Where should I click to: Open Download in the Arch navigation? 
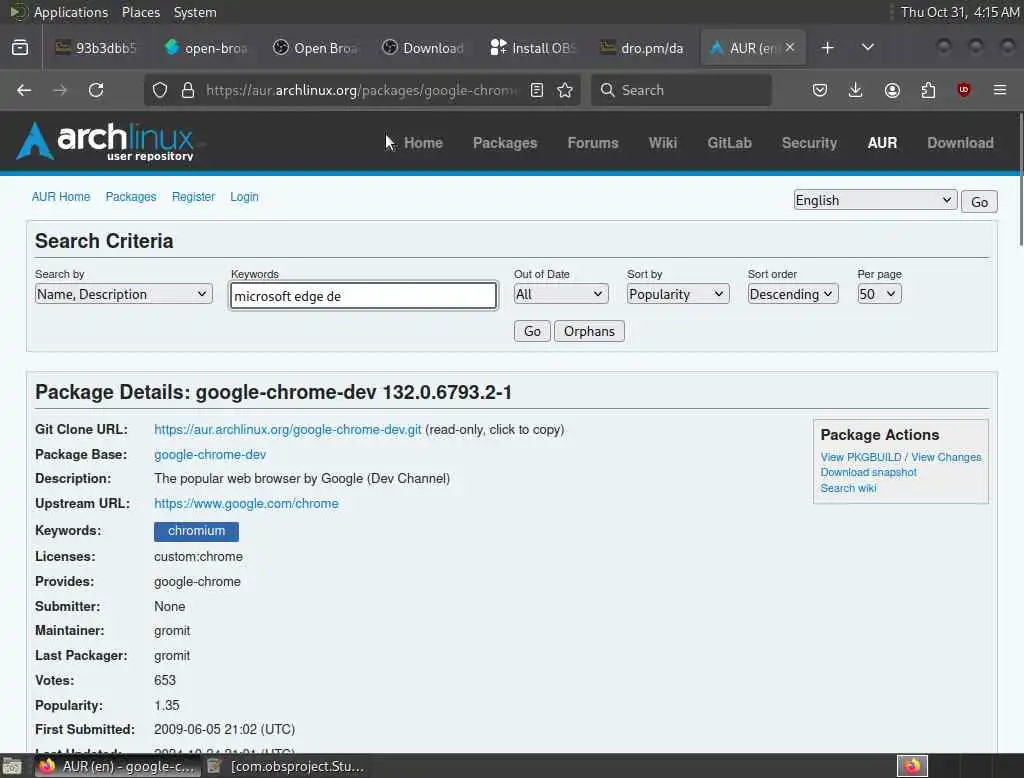pos(960,142)
